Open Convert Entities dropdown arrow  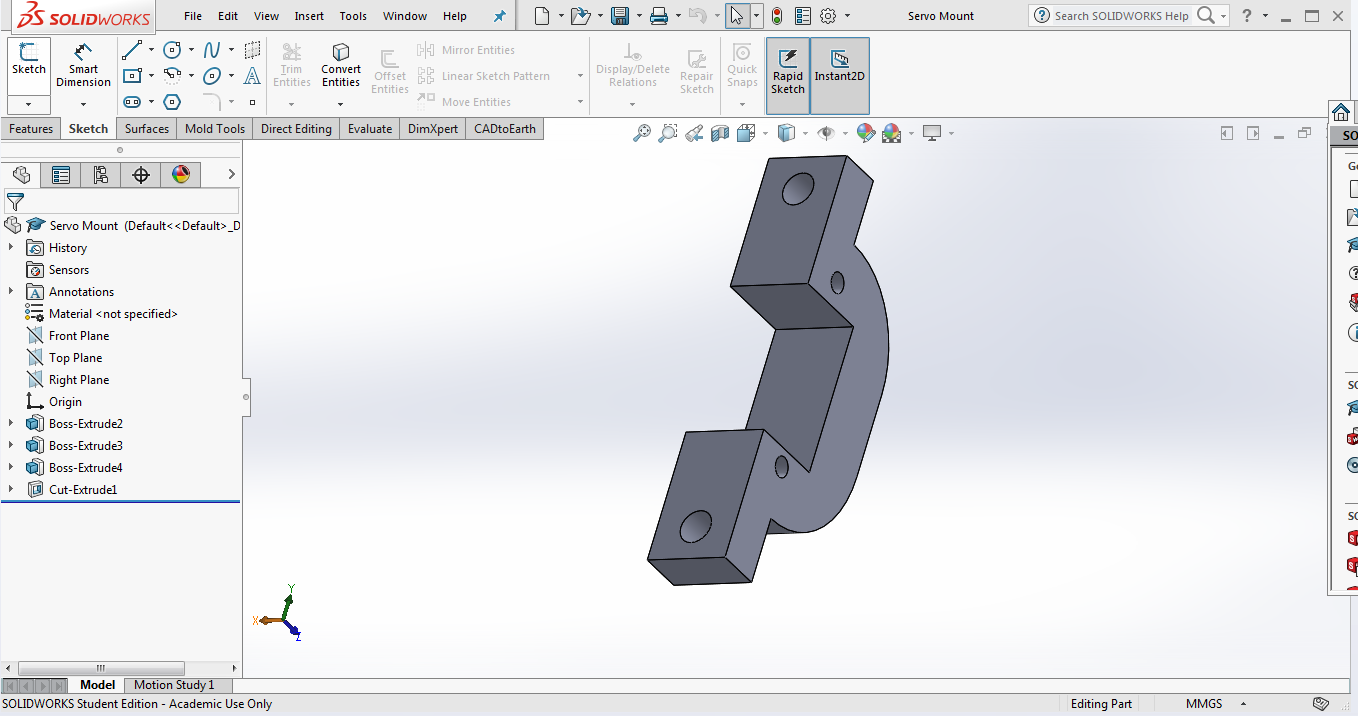[x=341, y=104]
